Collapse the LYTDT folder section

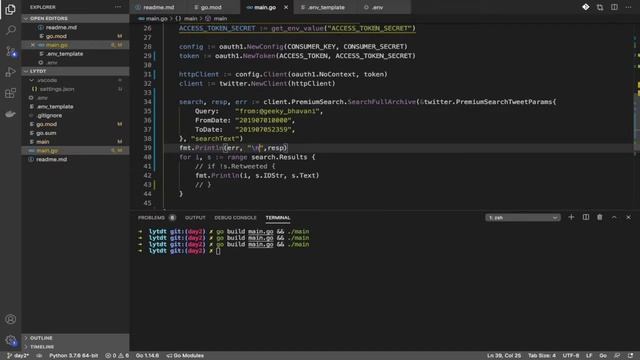76,71
